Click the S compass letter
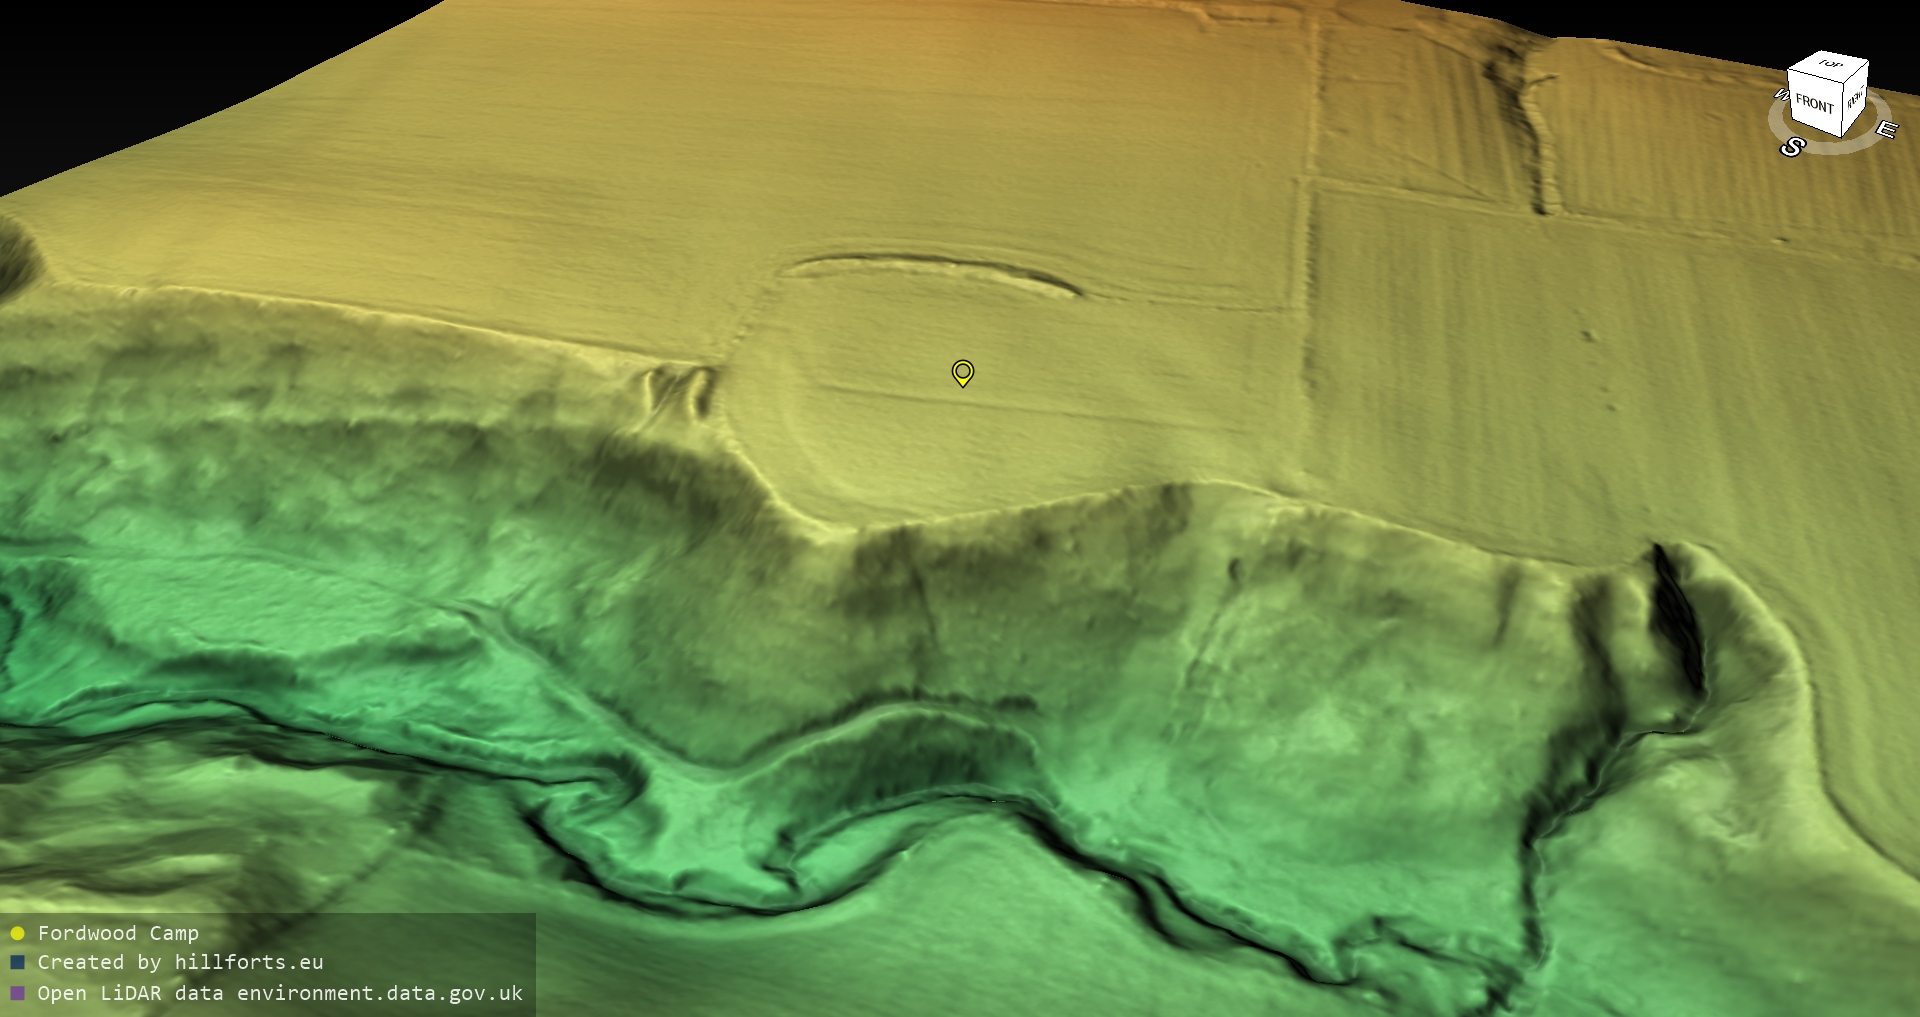The image size is (1920, 1017). pos(1791,148)
